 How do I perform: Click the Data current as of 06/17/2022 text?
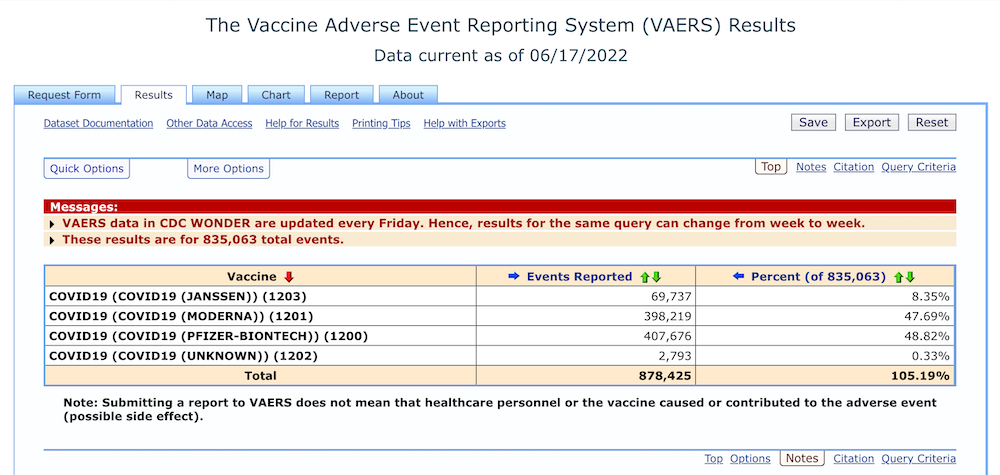click(501, 55)
